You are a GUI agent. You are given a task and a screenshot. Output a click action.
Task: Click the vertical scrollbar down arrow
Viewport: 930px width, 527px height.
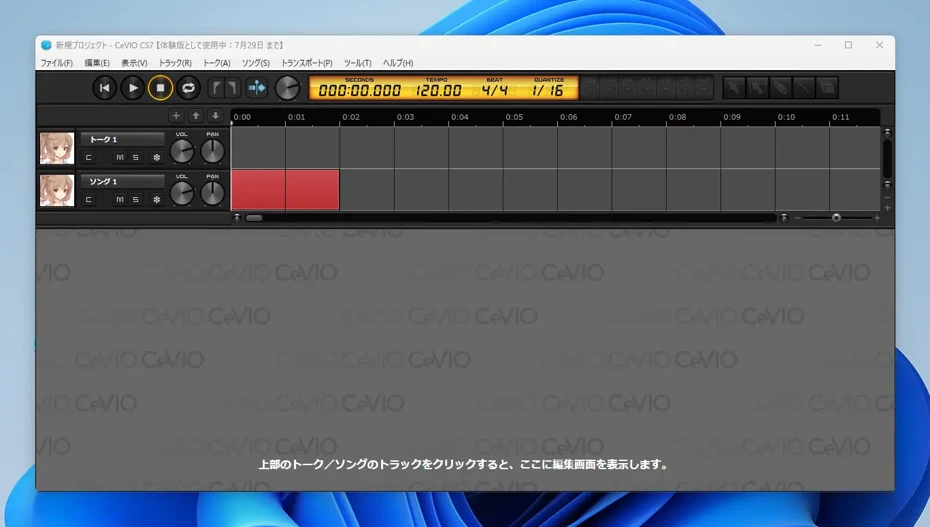(x=887, y=185)
